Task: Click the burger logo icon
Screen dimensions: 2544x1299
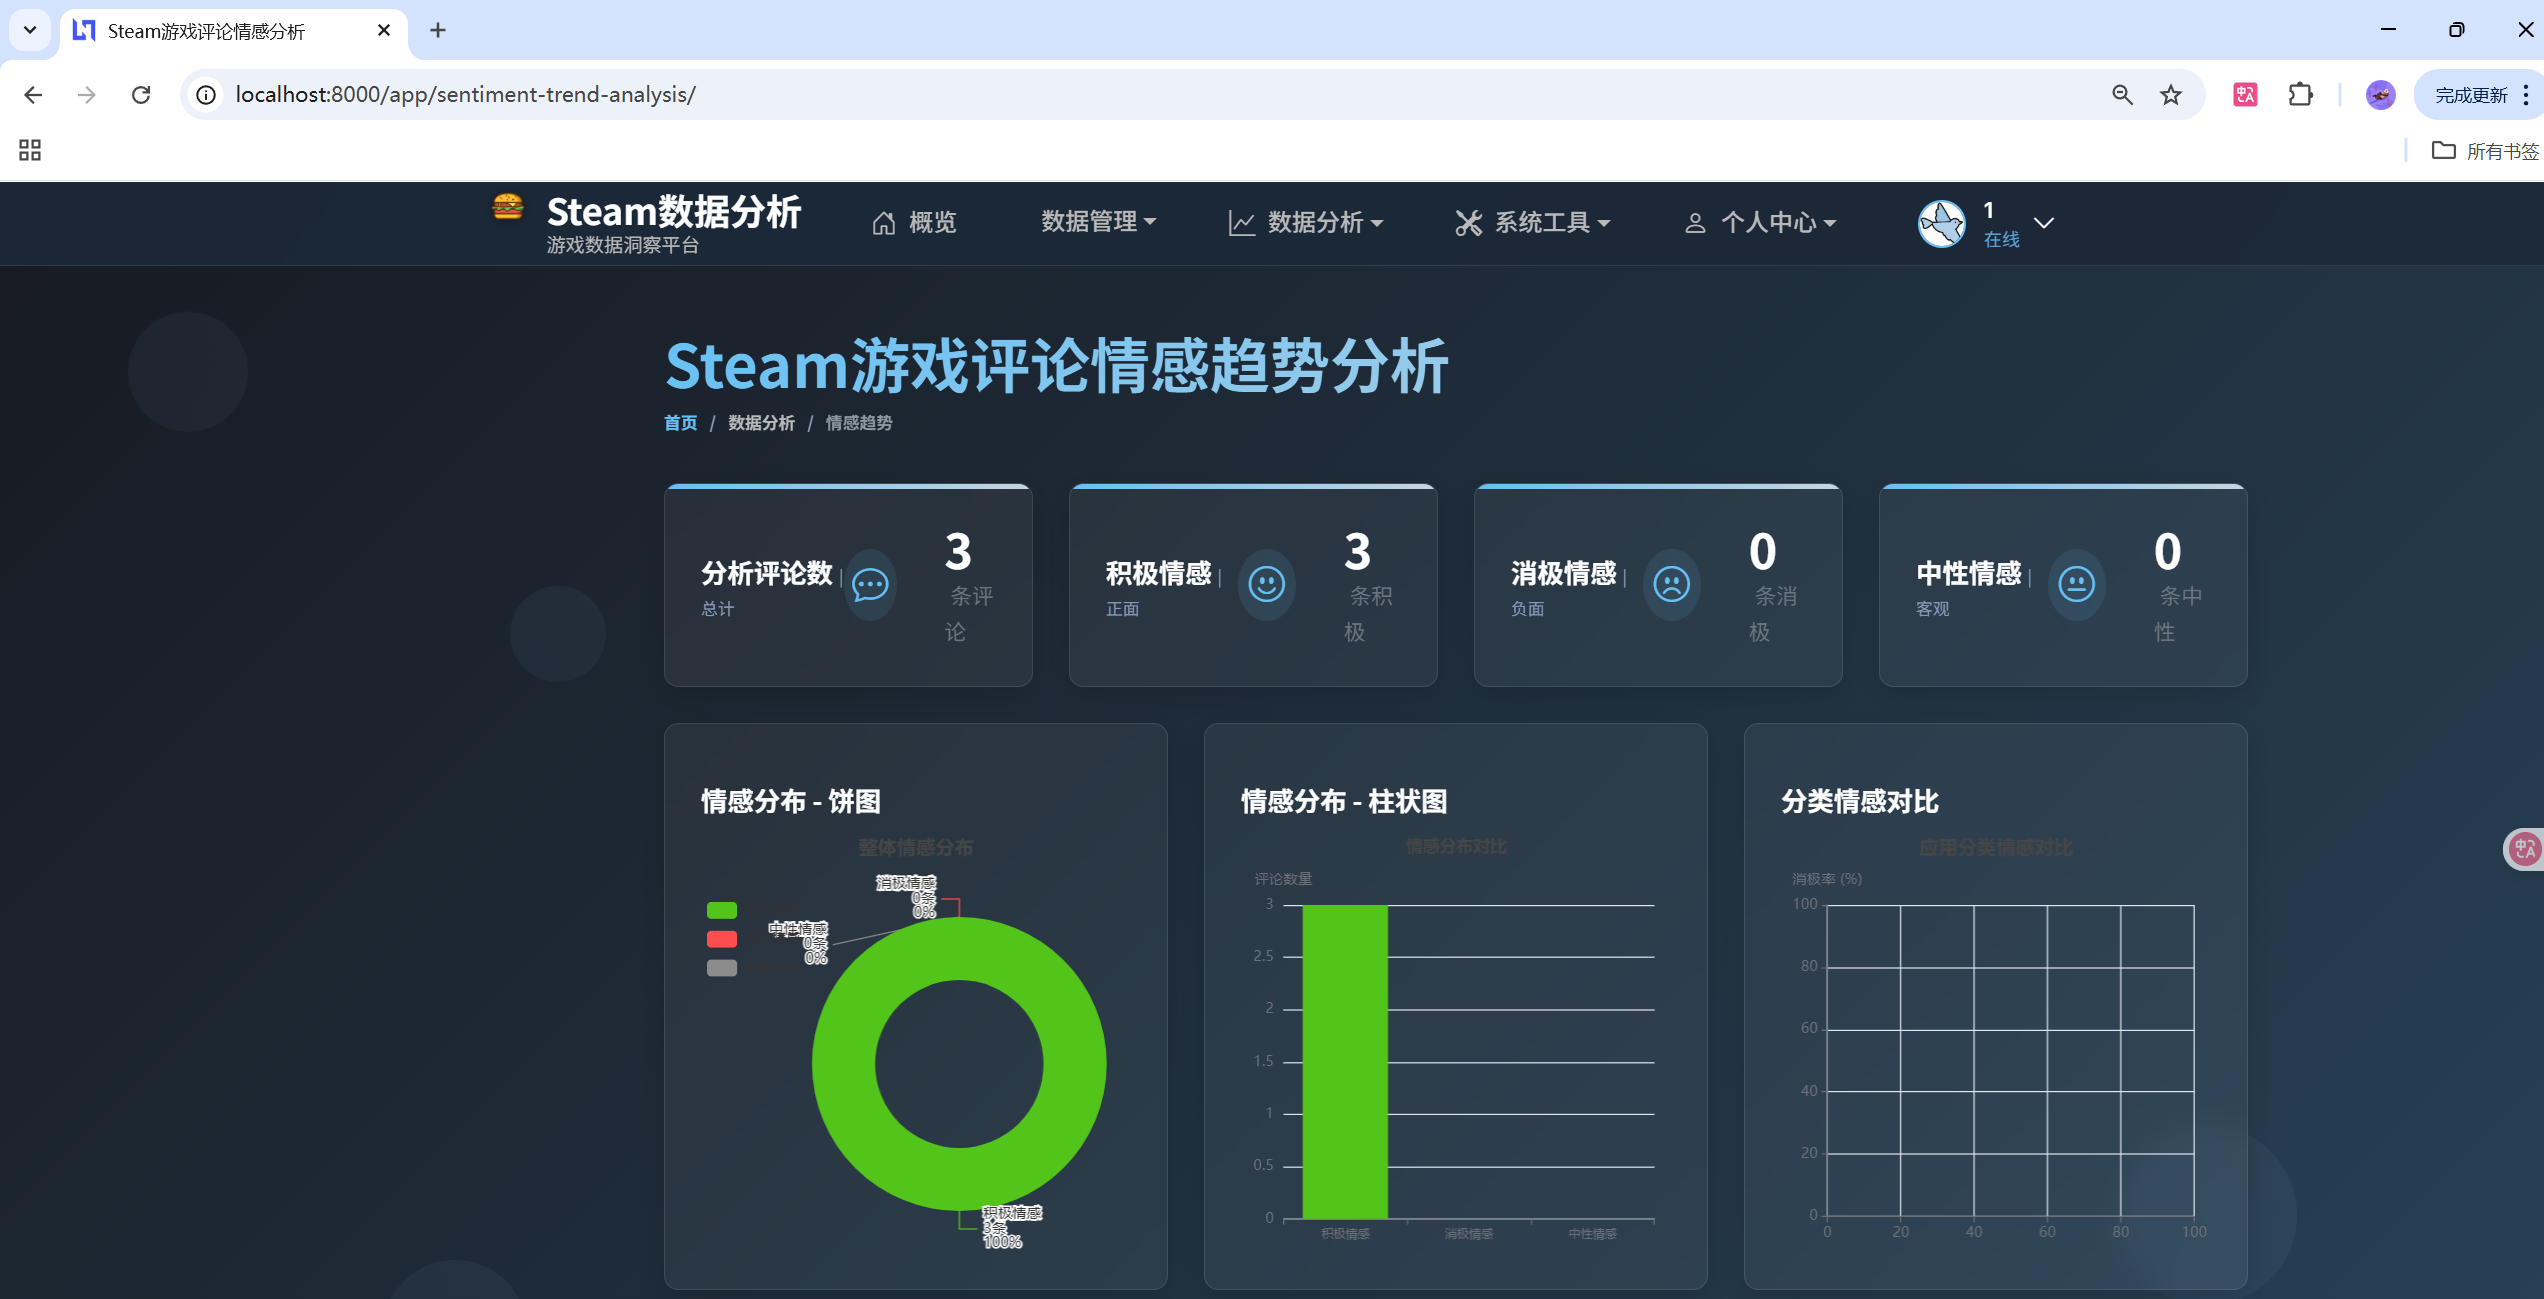Action: (x=508, y=207)
